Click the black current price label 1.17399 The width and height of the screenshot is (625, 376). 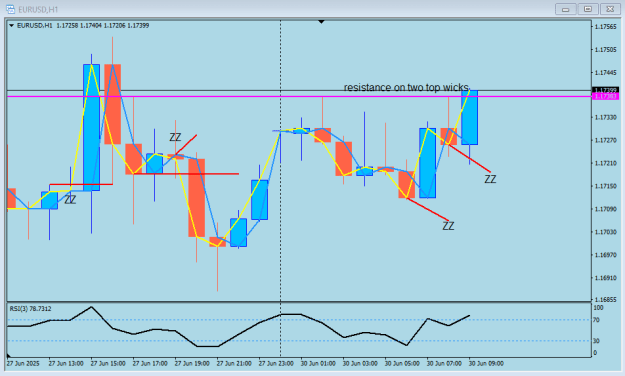(605, 90)
